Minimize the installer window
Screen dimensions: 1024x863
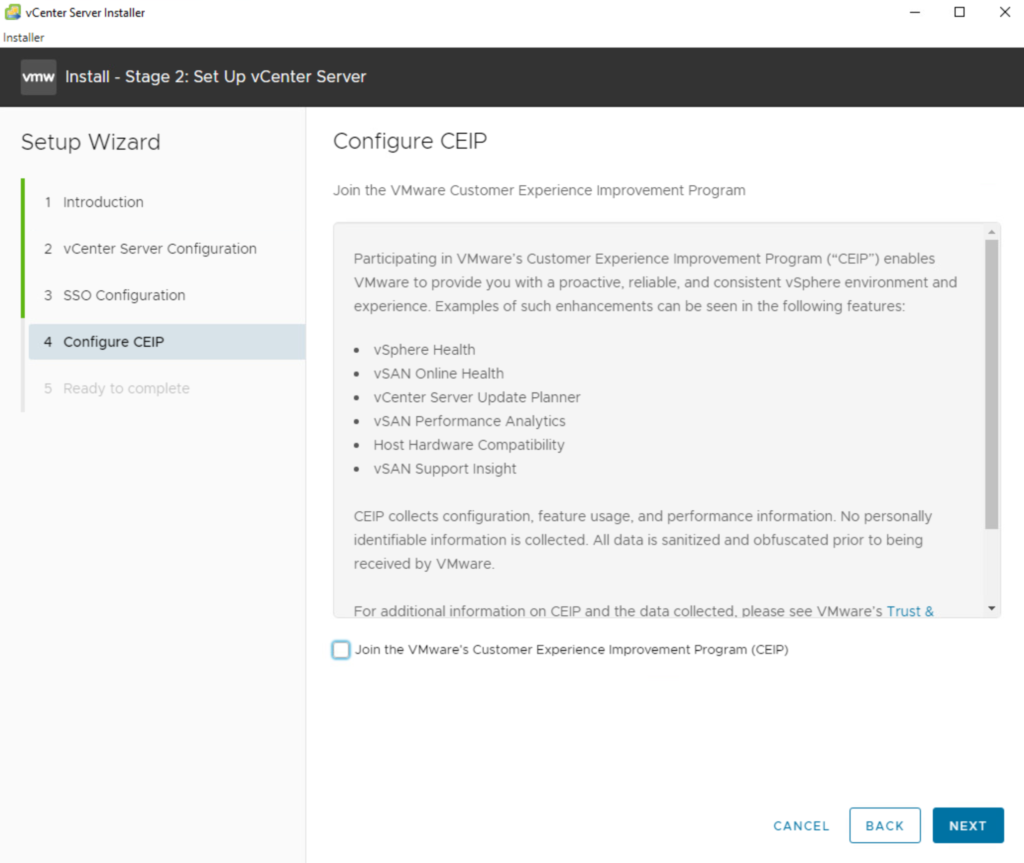tap(914, 12)
